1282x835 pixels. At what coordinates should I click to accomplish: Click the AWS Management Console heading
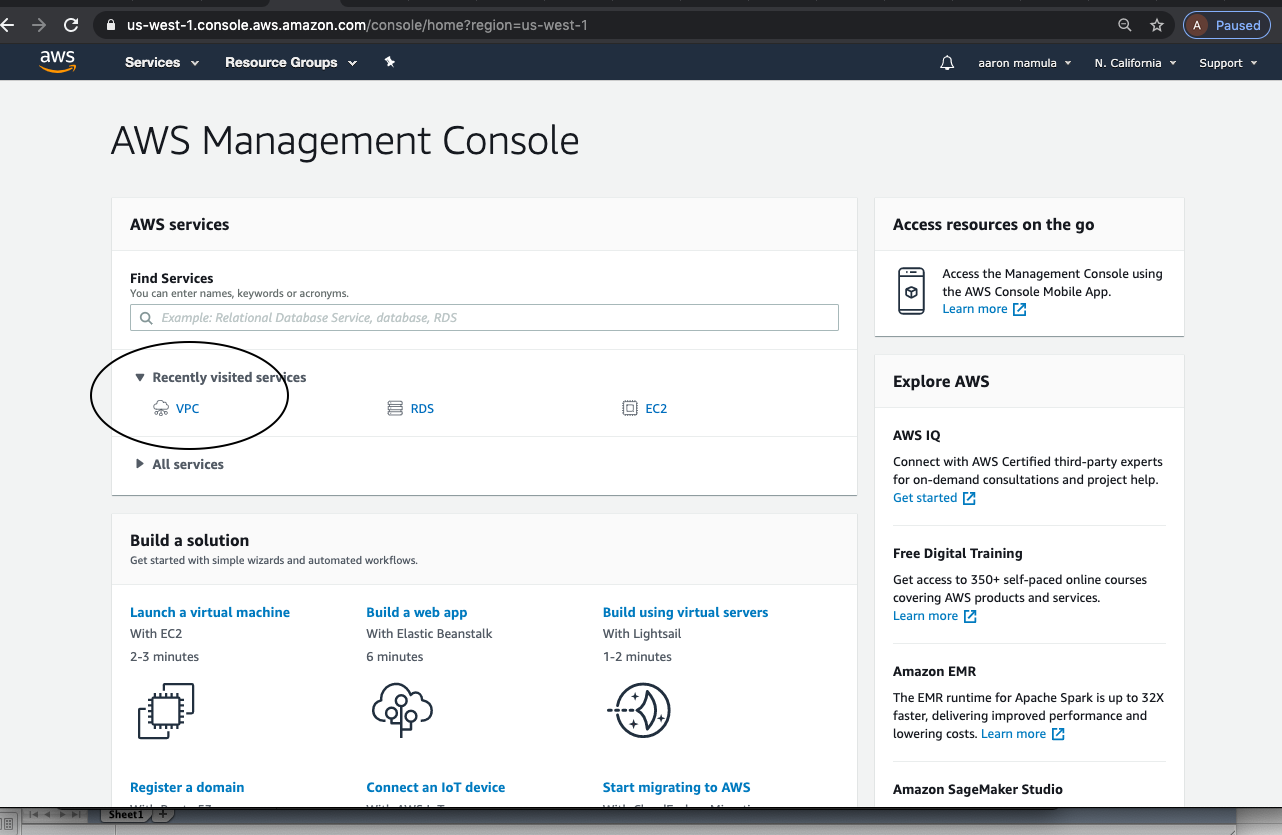tap(345, 141)
